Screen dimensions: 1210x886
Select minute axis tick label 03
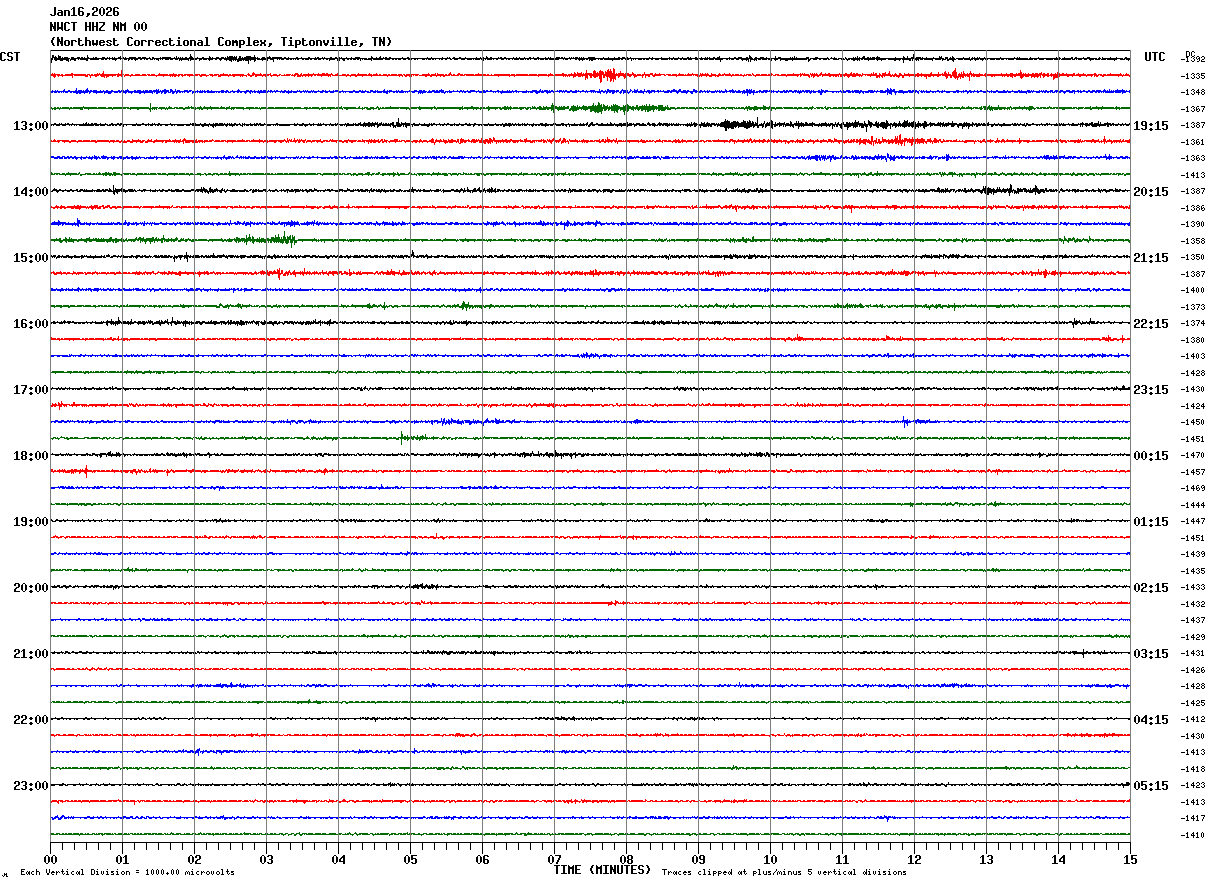[x=266, y=859]
